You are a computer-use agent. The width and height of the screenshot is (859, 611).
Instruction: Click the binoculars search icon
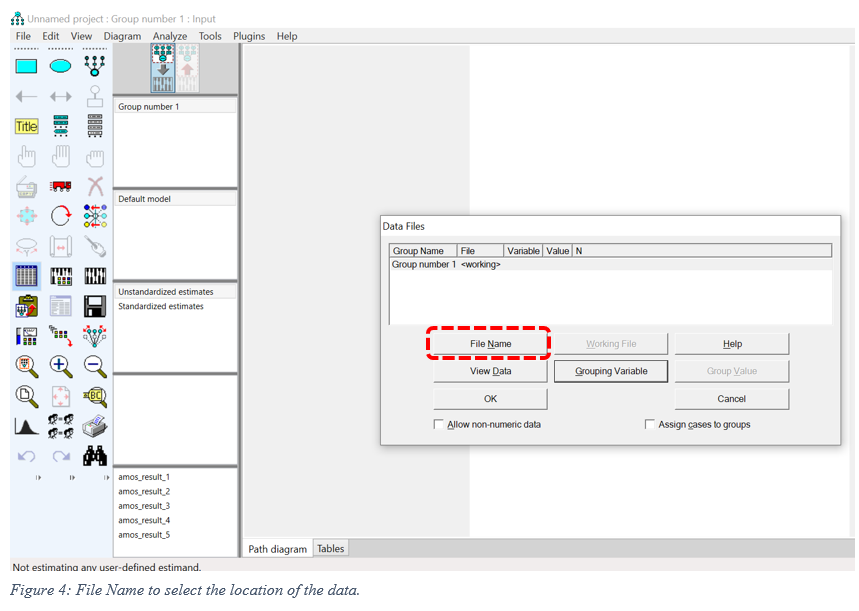[x=95, y=456]
